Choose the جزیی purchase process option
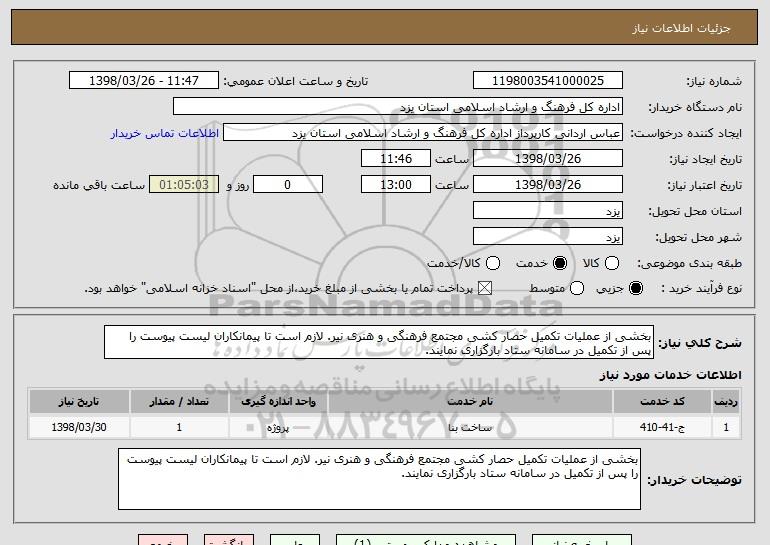 (636, 288)
